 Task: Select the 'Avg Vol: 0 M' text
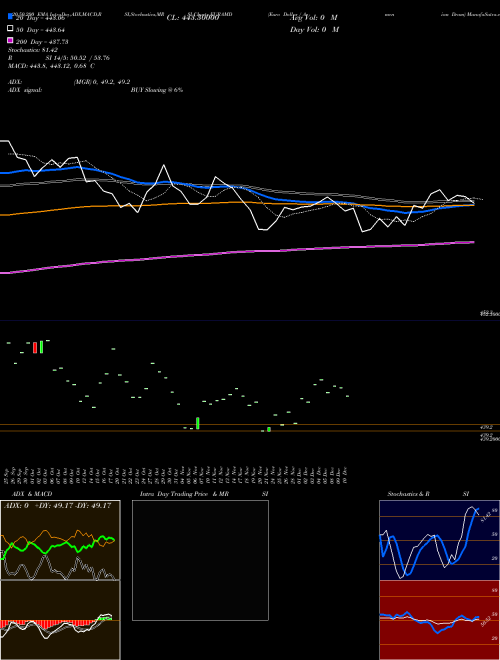(x=314, y=18)
